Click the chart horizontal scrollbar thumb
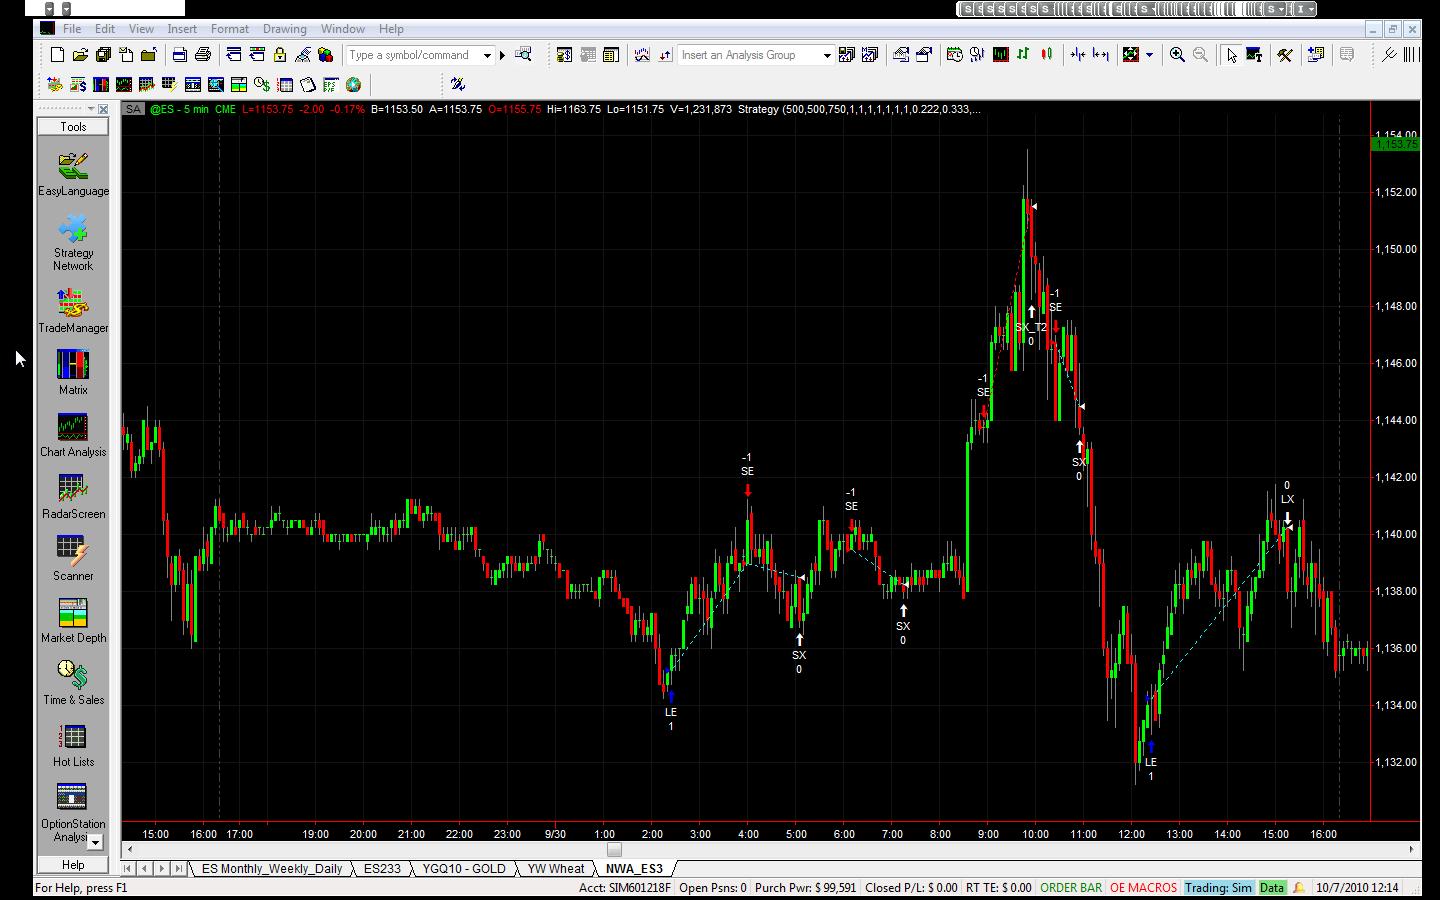1440x900 pixels. pyautogui.click(x=614, y=850)
